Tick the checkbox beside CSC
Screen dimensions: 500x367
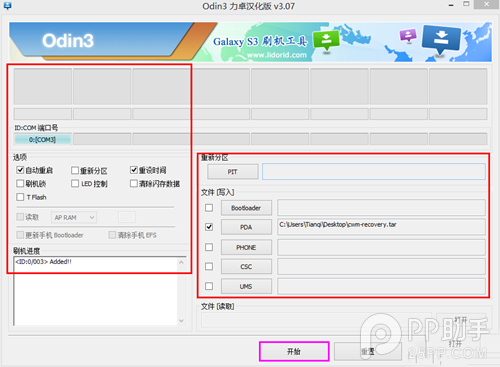click(x=209, y=266)
